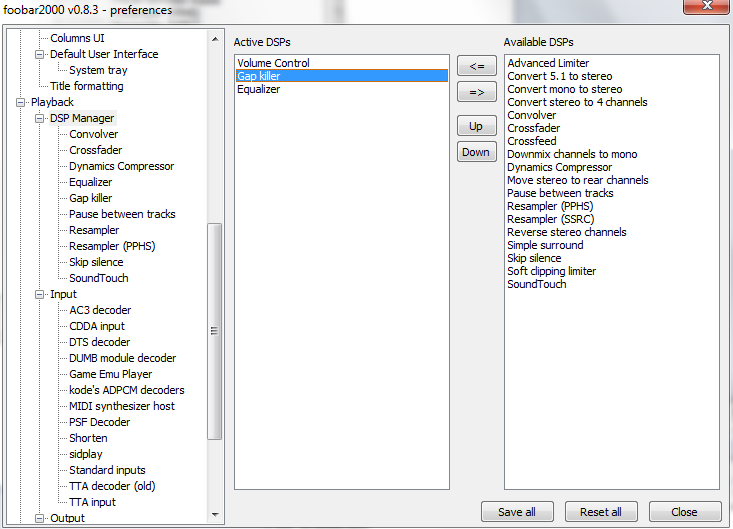Open AC3 decoder tree item

pos(101,310)
